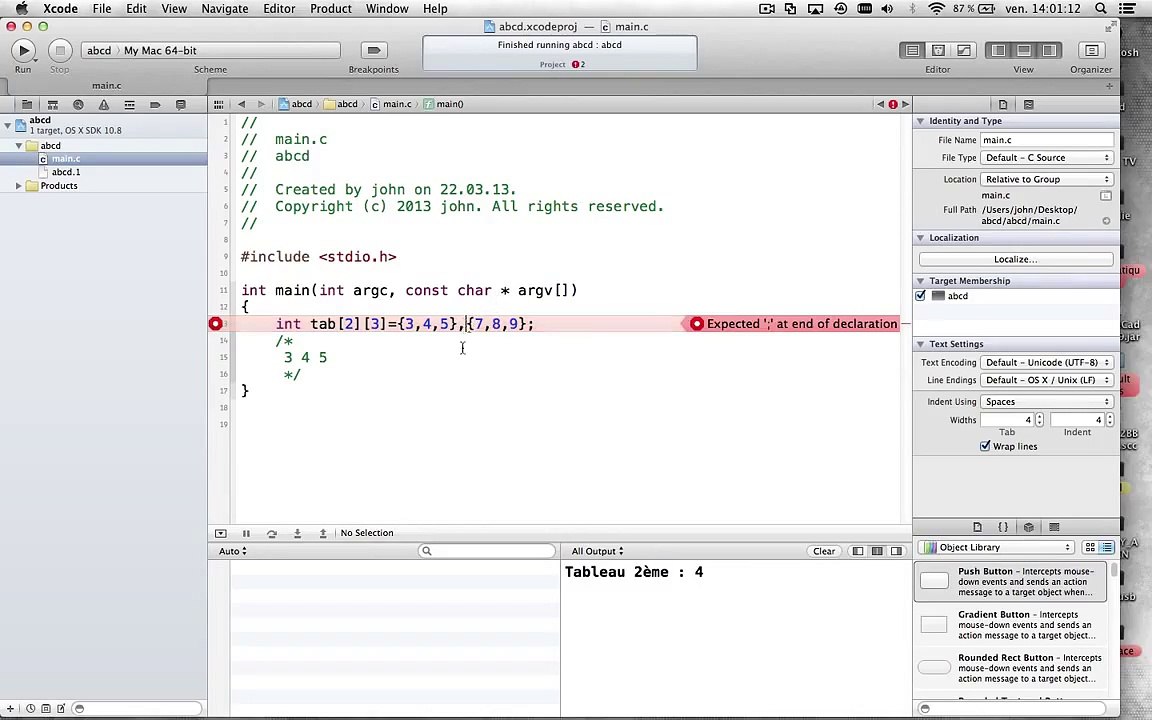Image resolution: width=1152 pixels, height=720 pixels.
Task: Open Auto variables scope dropdown
Action: tap(233, 551)
